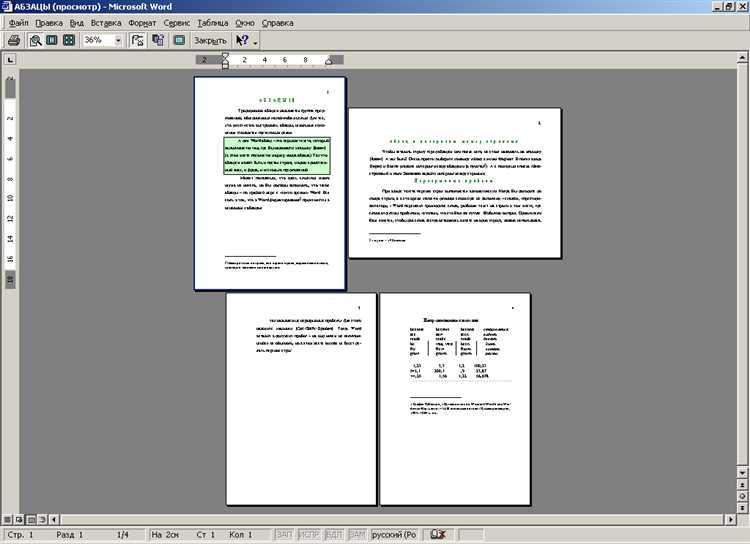Click the left indent box marker on the ruler
This screenshot has width=750, height=544.
click(225, 66)
